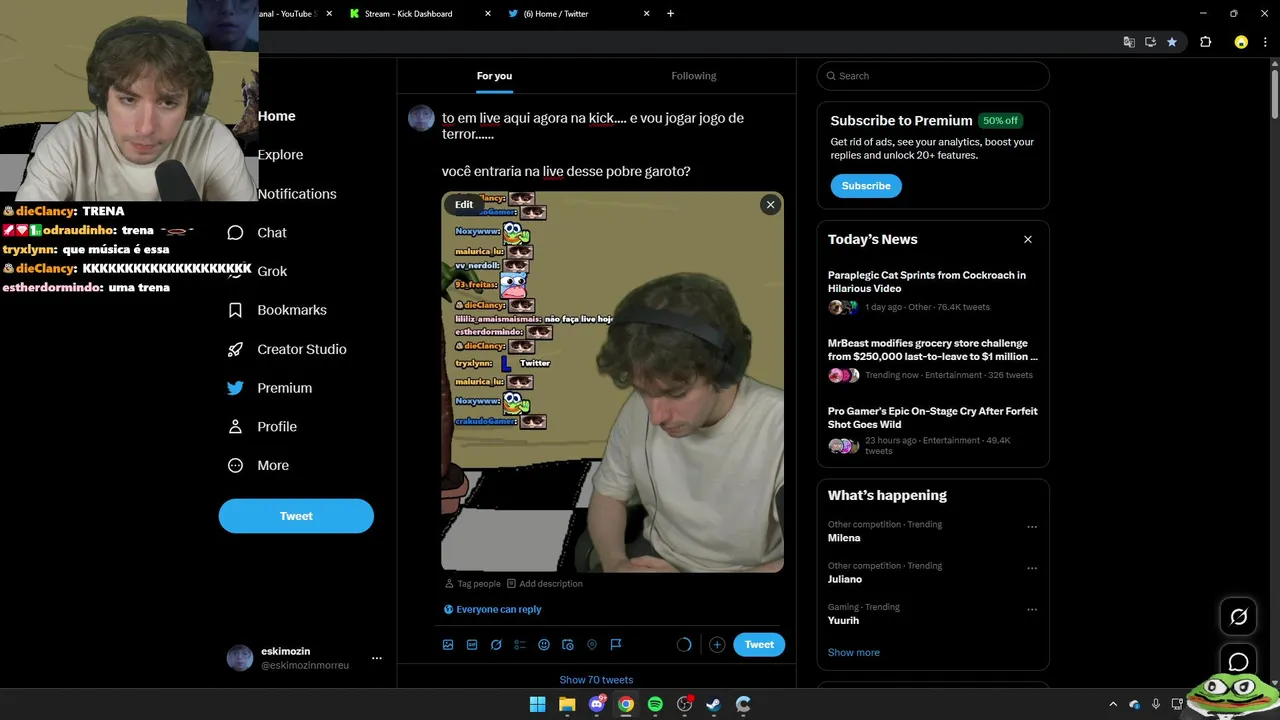Open MrBeast grocery store challenge story
1280x720 pixels.
[933, 359]
